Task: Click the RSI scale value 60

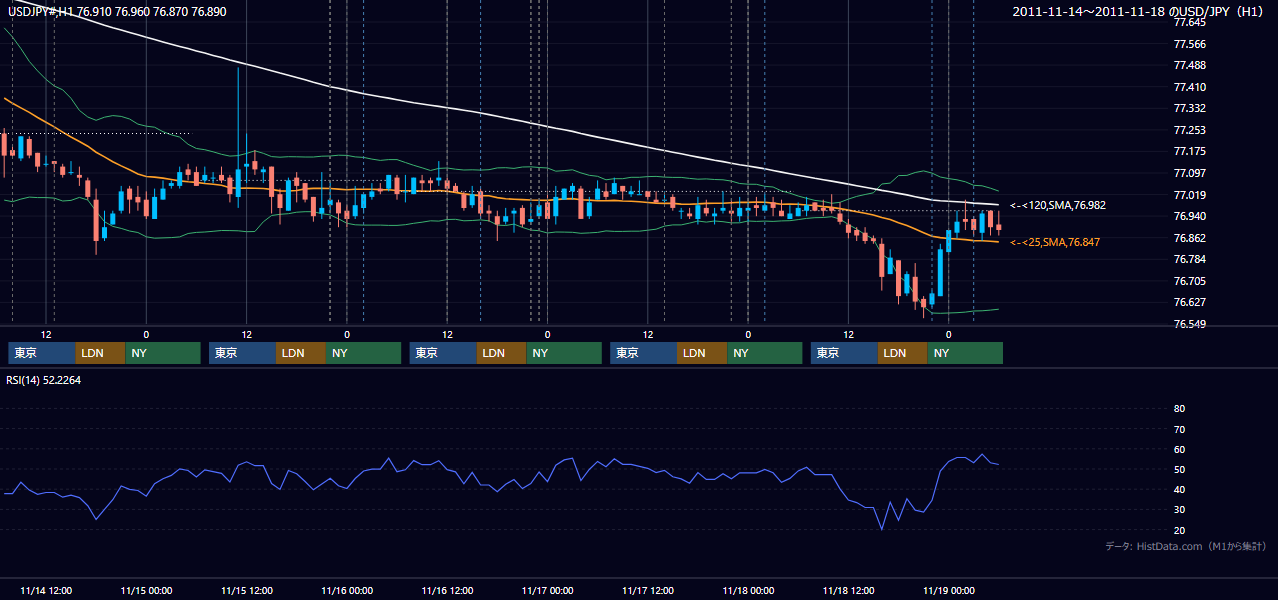Action: click(1179, 449)
